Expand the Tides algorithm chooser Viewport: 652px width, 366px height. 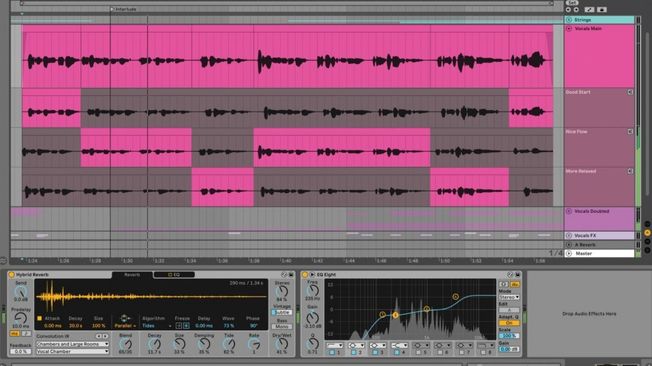tap(157, 326)
